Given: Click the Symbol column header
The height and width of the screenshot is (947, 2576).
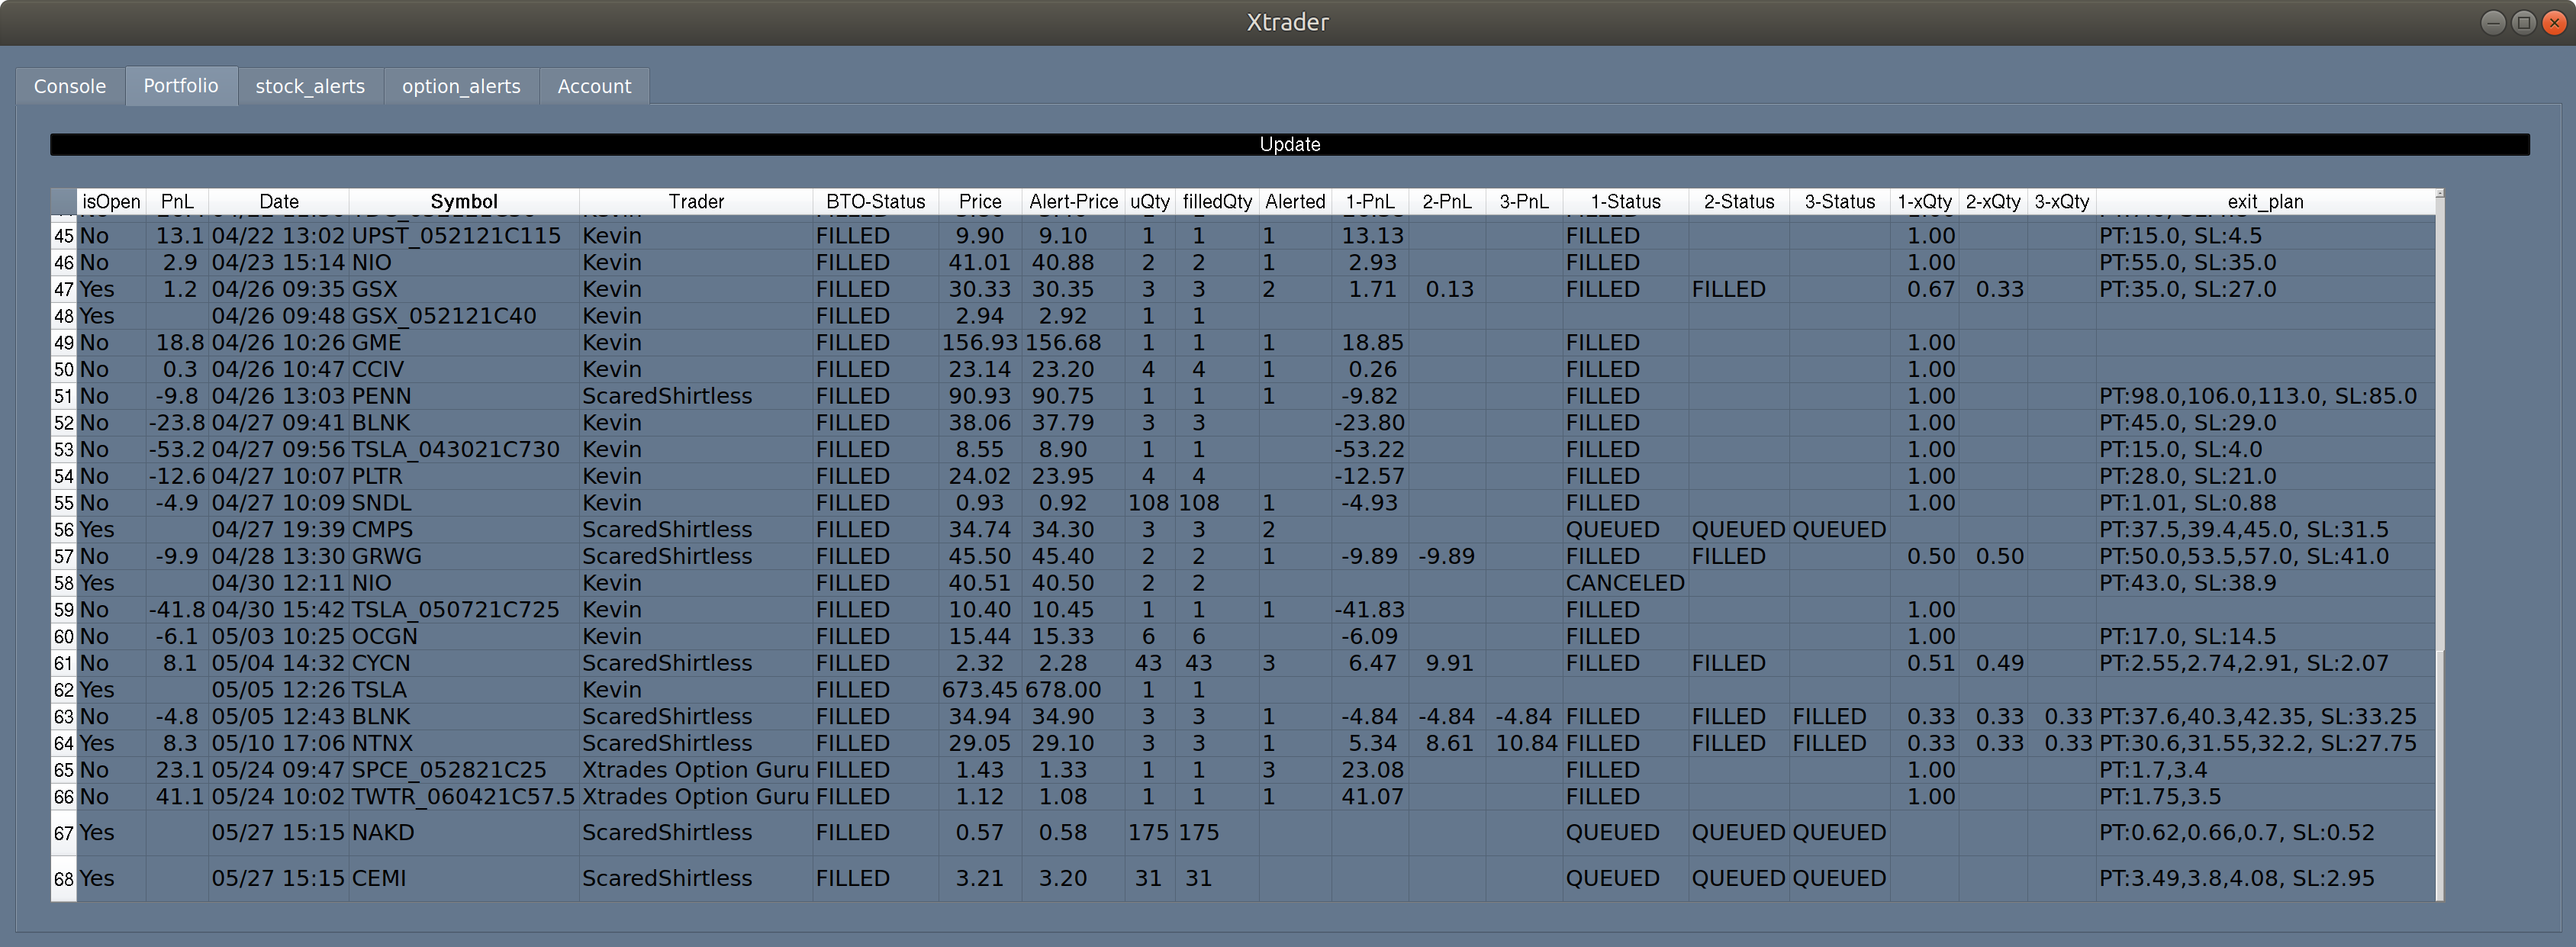Looking at the screenshot, I should coord(463,201).
